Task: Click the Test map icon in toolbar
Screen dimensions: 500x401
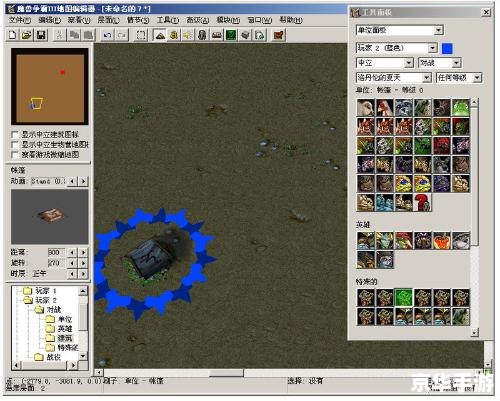Action: (279, 35)
